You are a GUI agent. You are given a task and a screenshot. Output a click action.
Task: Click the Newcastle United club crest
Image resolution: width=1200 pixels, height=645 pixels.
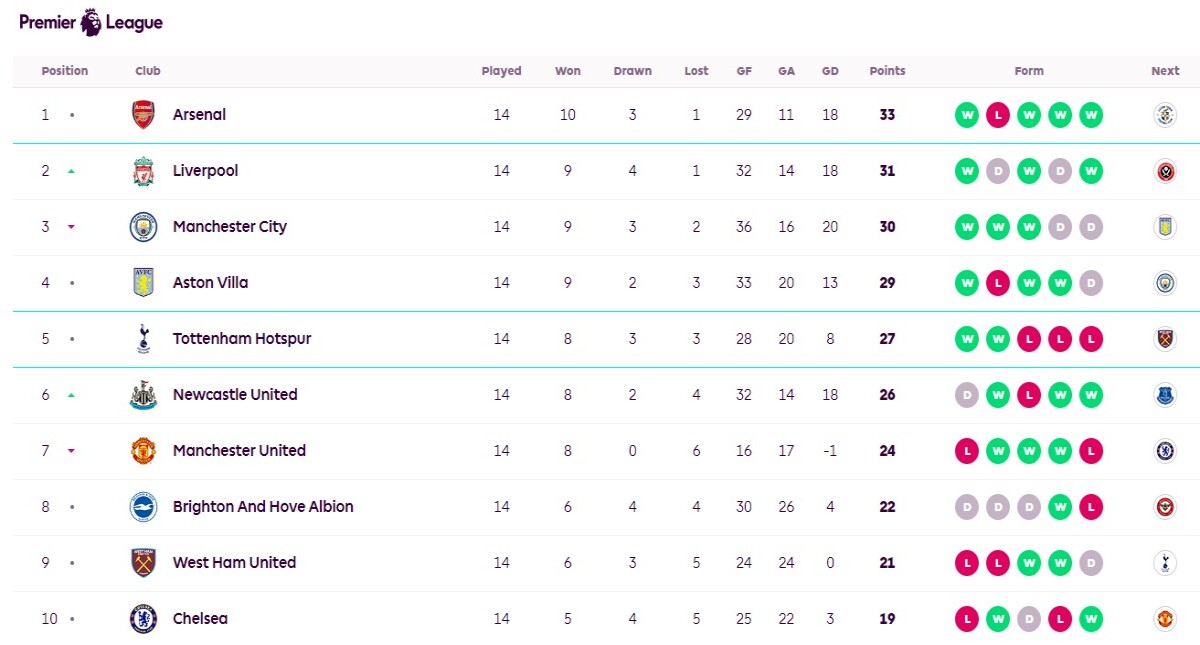click(143, 395)
